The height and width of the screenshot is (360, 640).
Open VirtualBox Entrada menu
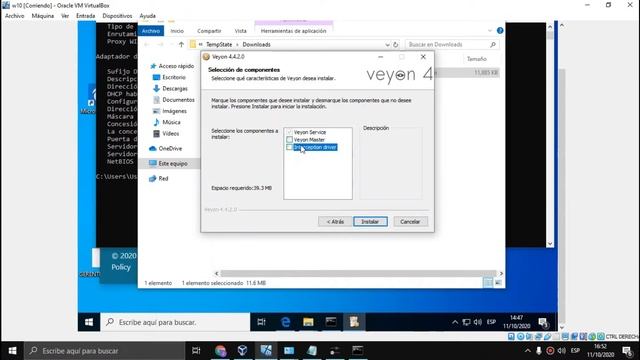click(85, 16)
